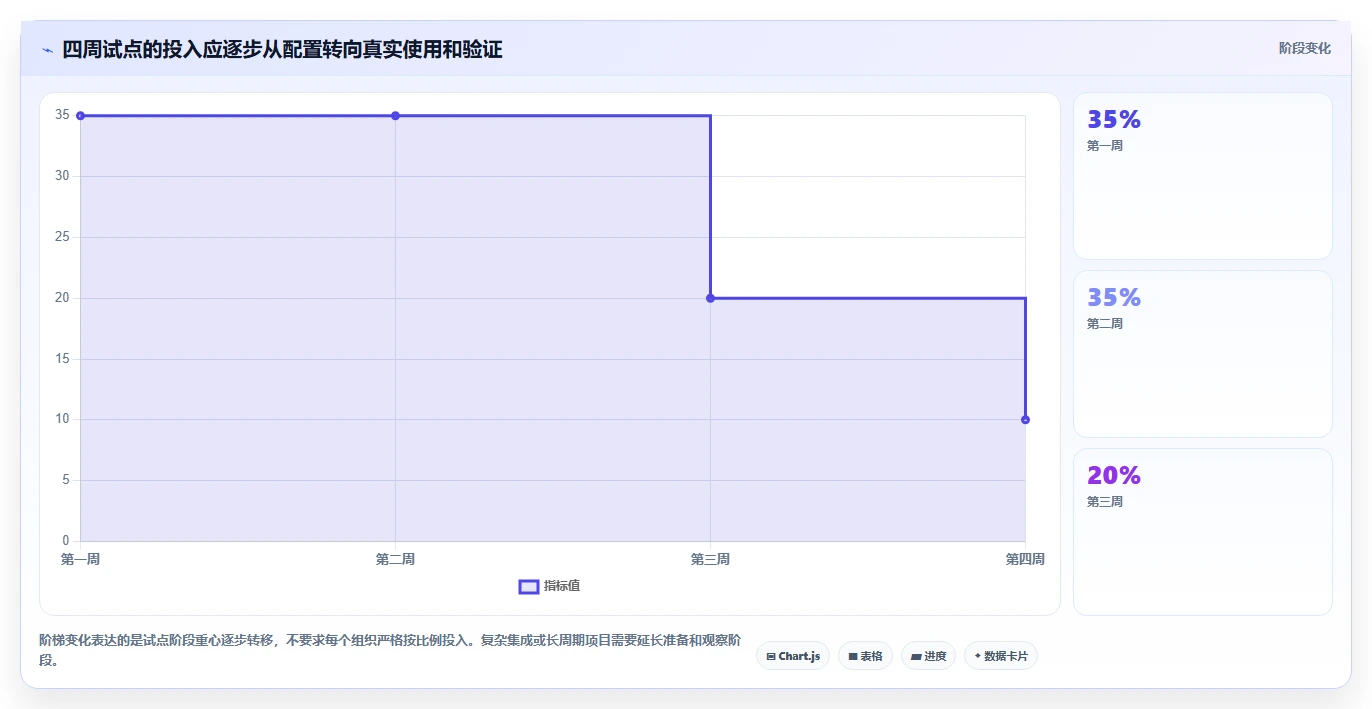
Task: Toggle the 指标值 legend item
Action: pos(549,586)
